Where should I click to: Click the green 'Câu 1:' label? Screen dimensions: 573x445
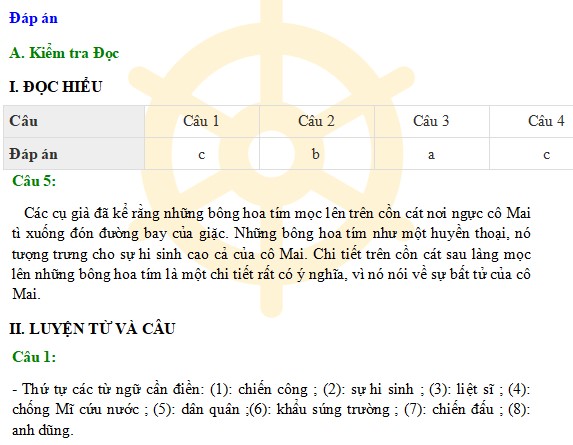click(34, 357)
